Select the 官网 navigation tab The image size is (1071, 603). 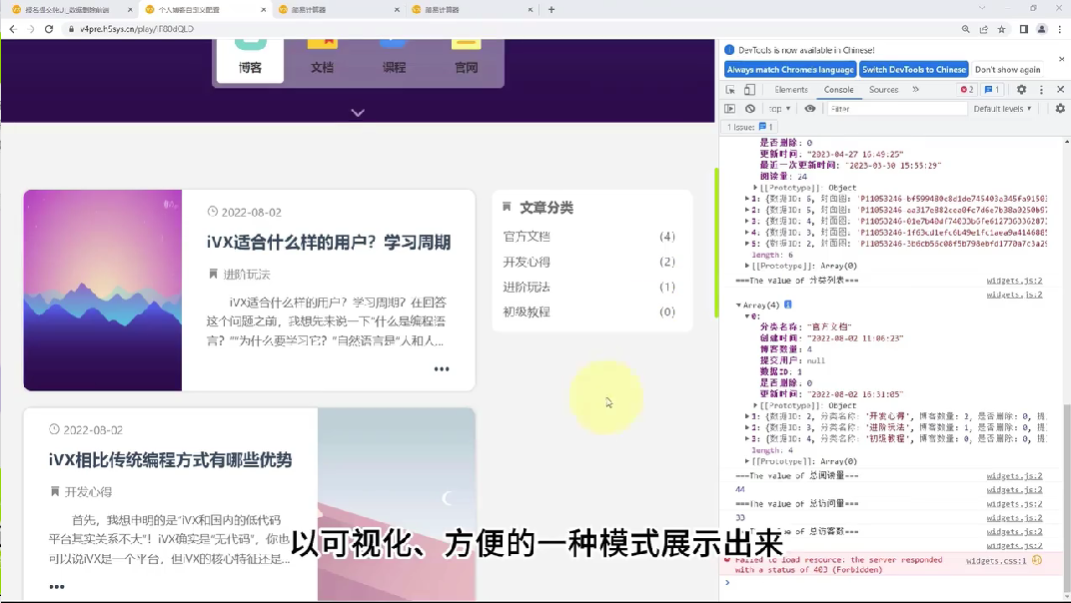click(466, 60)
